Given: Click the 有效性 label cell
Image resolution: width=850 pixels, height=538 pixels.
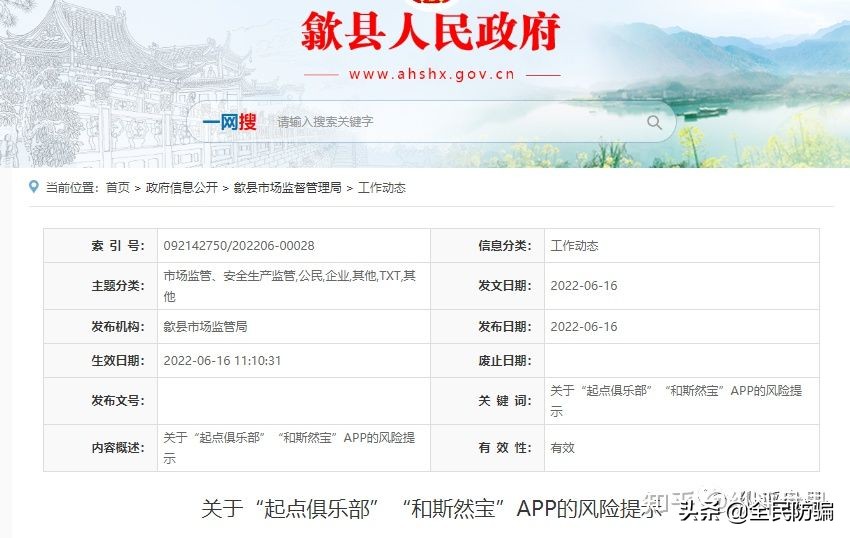Looking at the screenshot, I should (x=487, y=448).
